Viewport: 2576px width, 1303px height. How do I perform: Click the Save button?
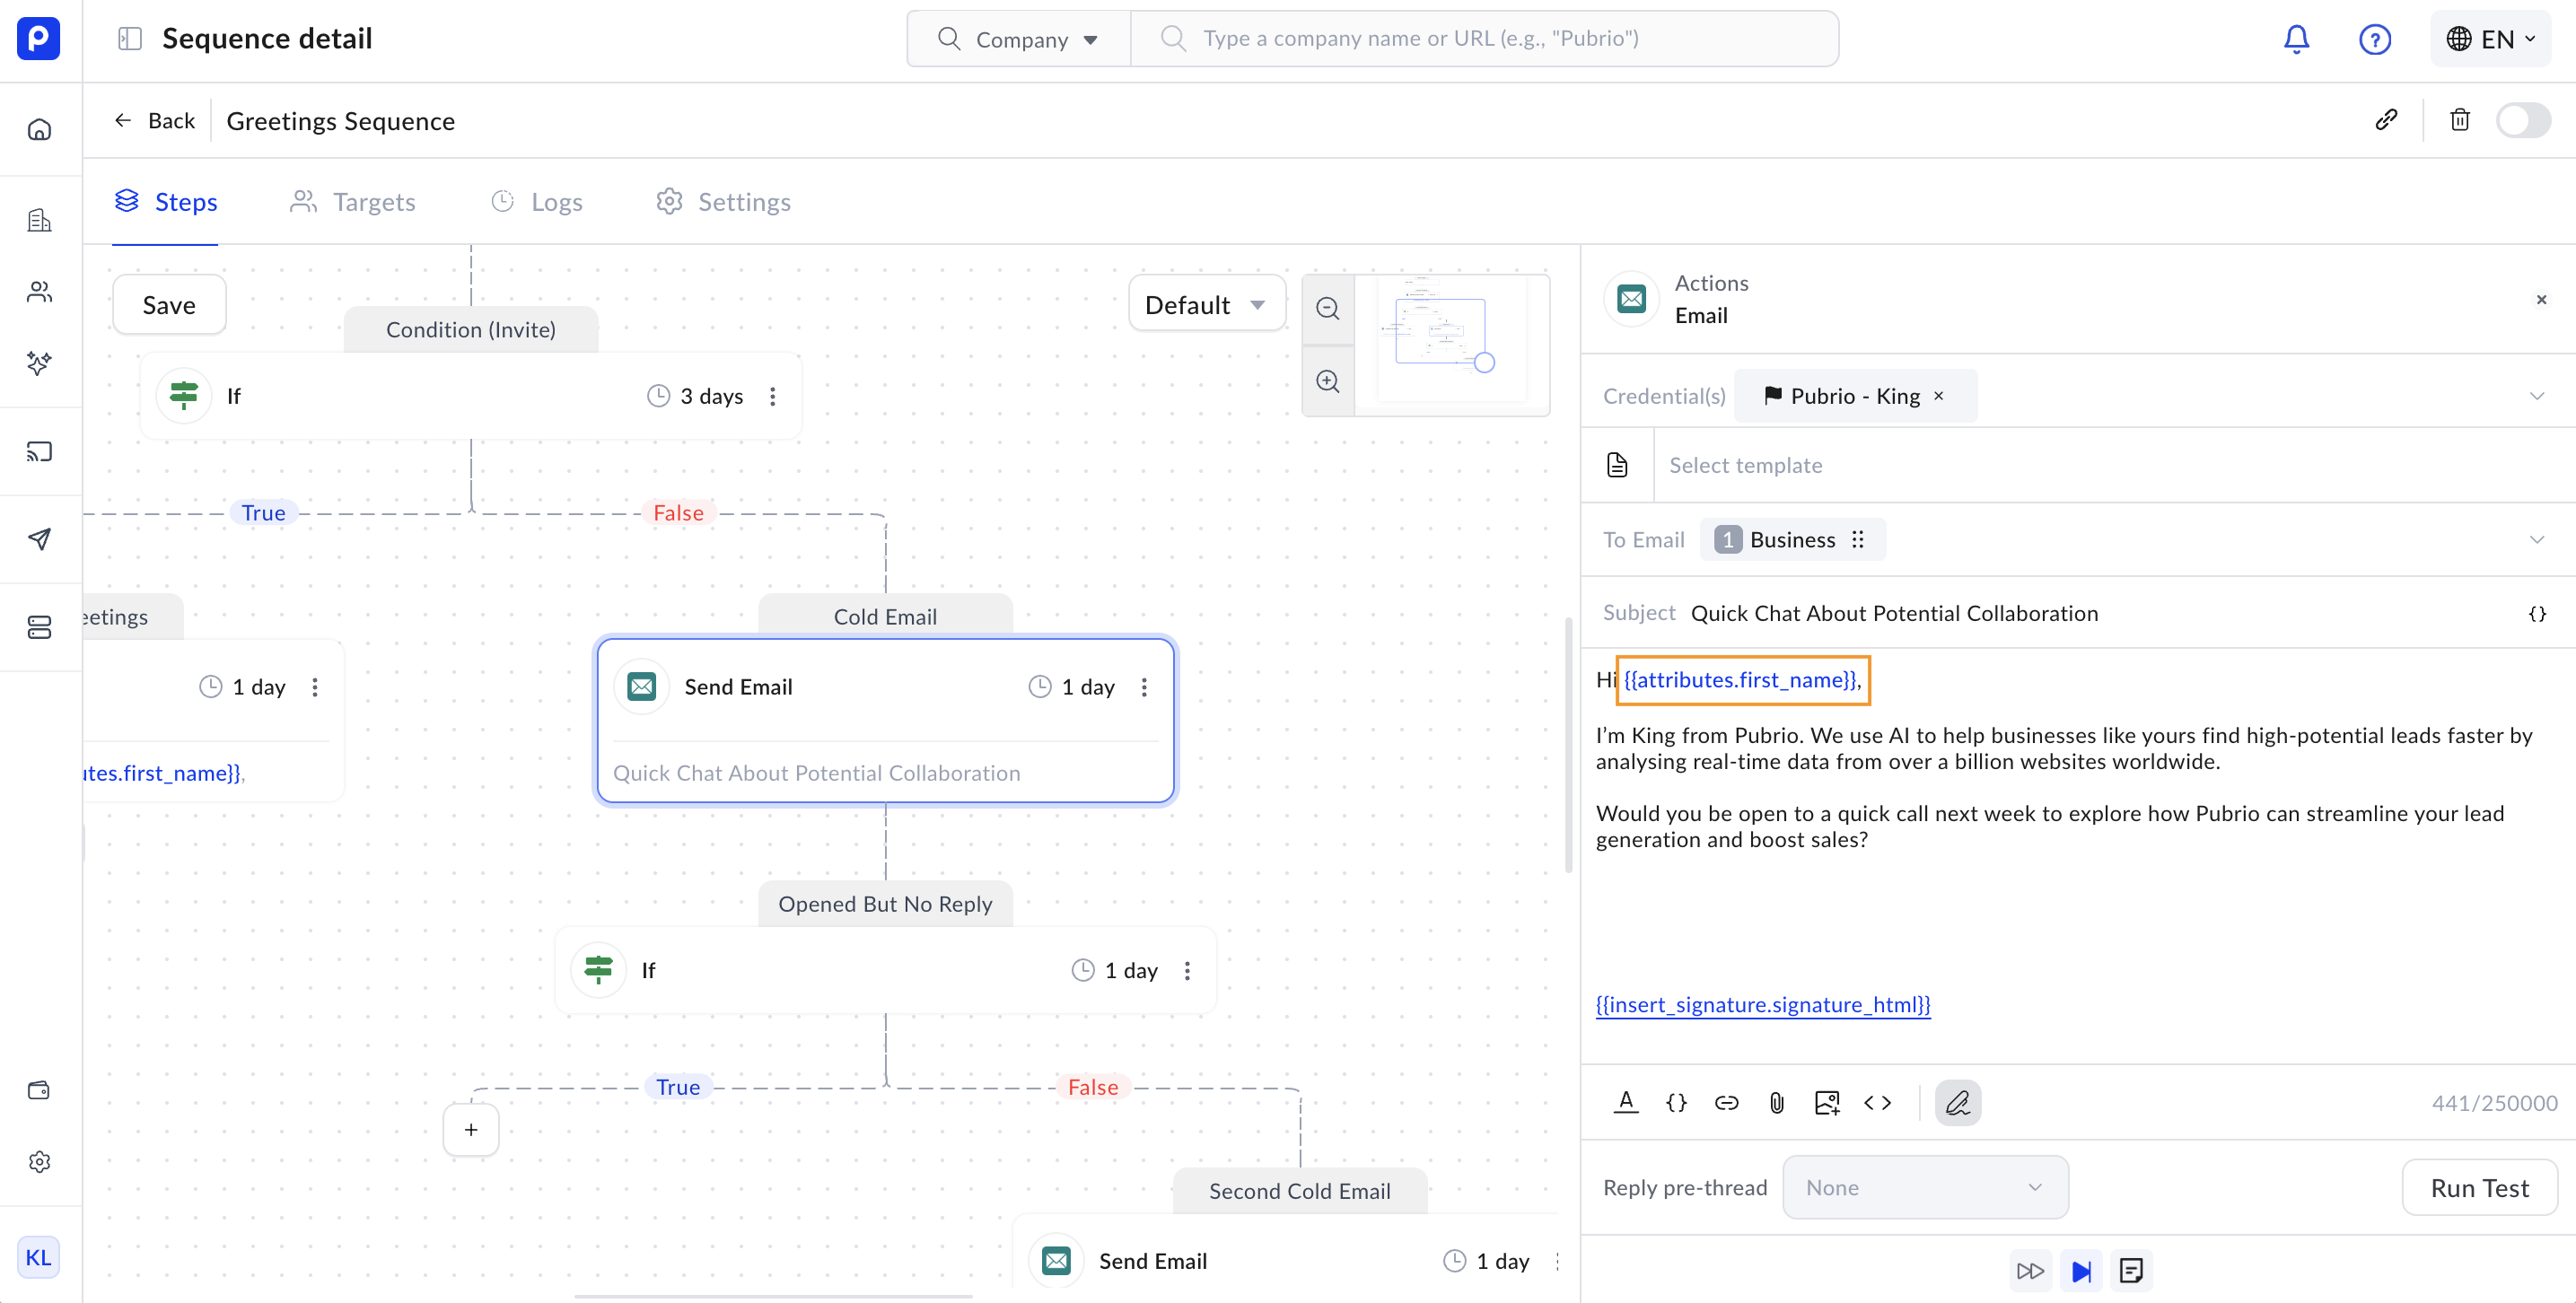169,304
